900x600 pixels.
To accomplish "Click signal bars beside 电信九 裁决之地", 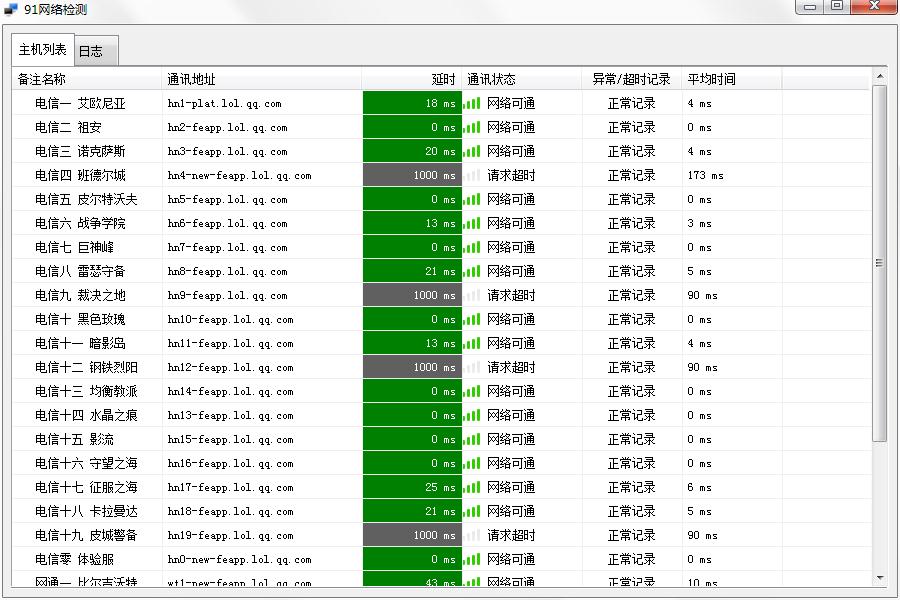I will point(473,295).
